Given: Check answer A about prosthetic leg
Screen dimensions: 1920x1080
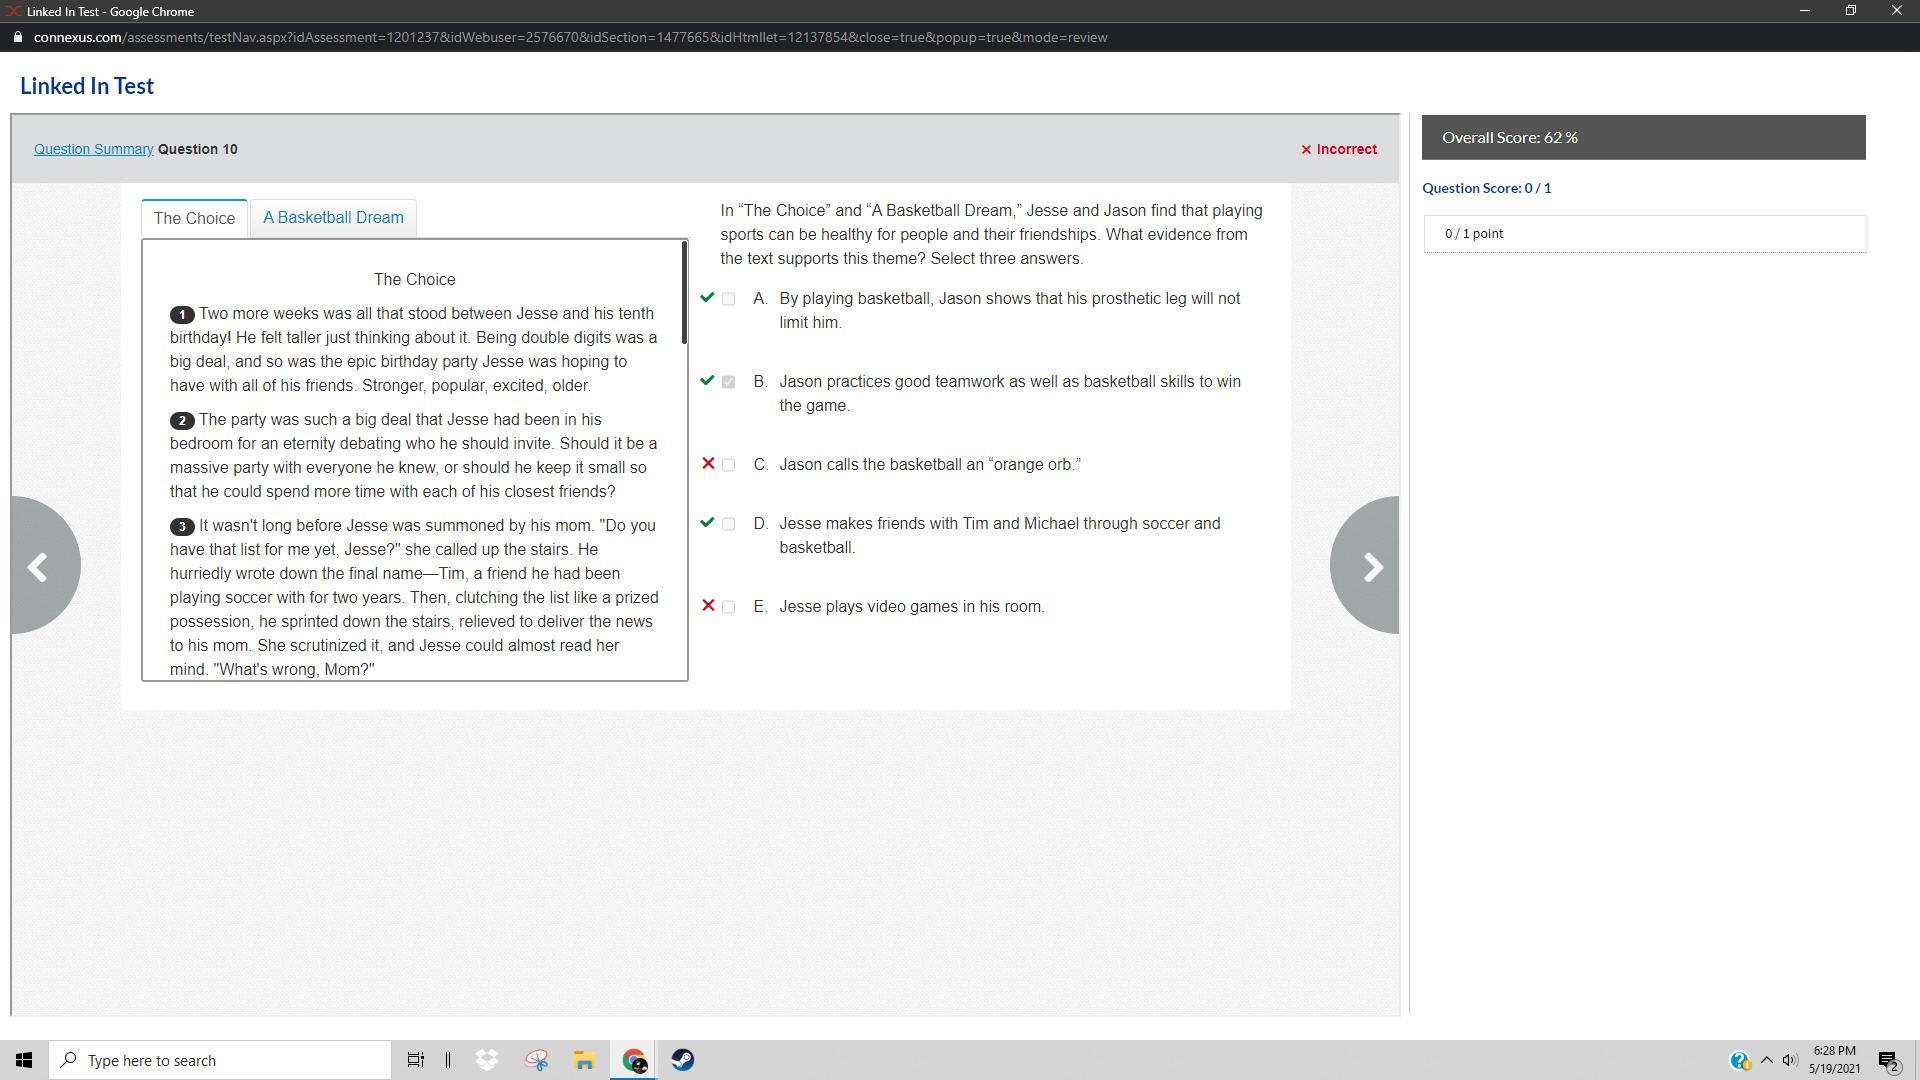Looking at the screenshot, I should 728,299.
